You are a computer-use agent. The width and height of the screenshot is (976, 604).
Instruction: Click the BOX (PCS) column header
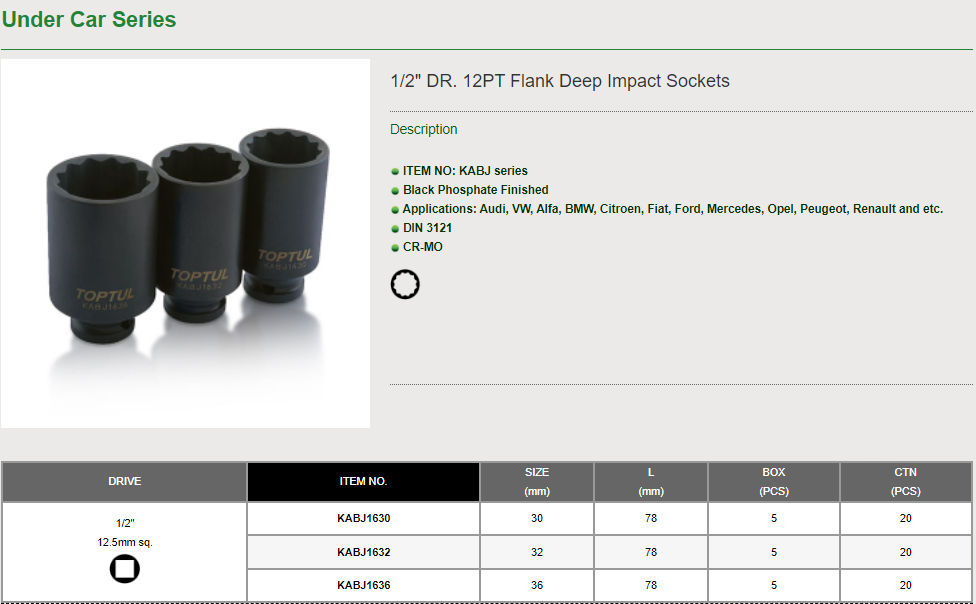774,481
